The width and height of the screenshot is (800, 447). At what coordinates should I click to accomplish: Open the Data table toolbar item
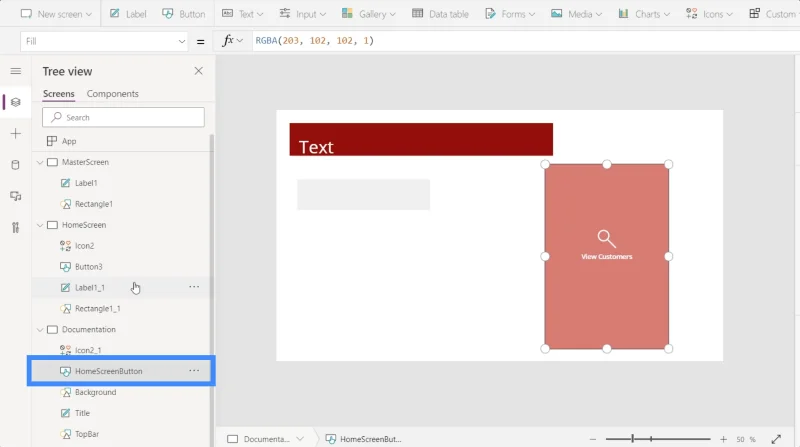440,14
